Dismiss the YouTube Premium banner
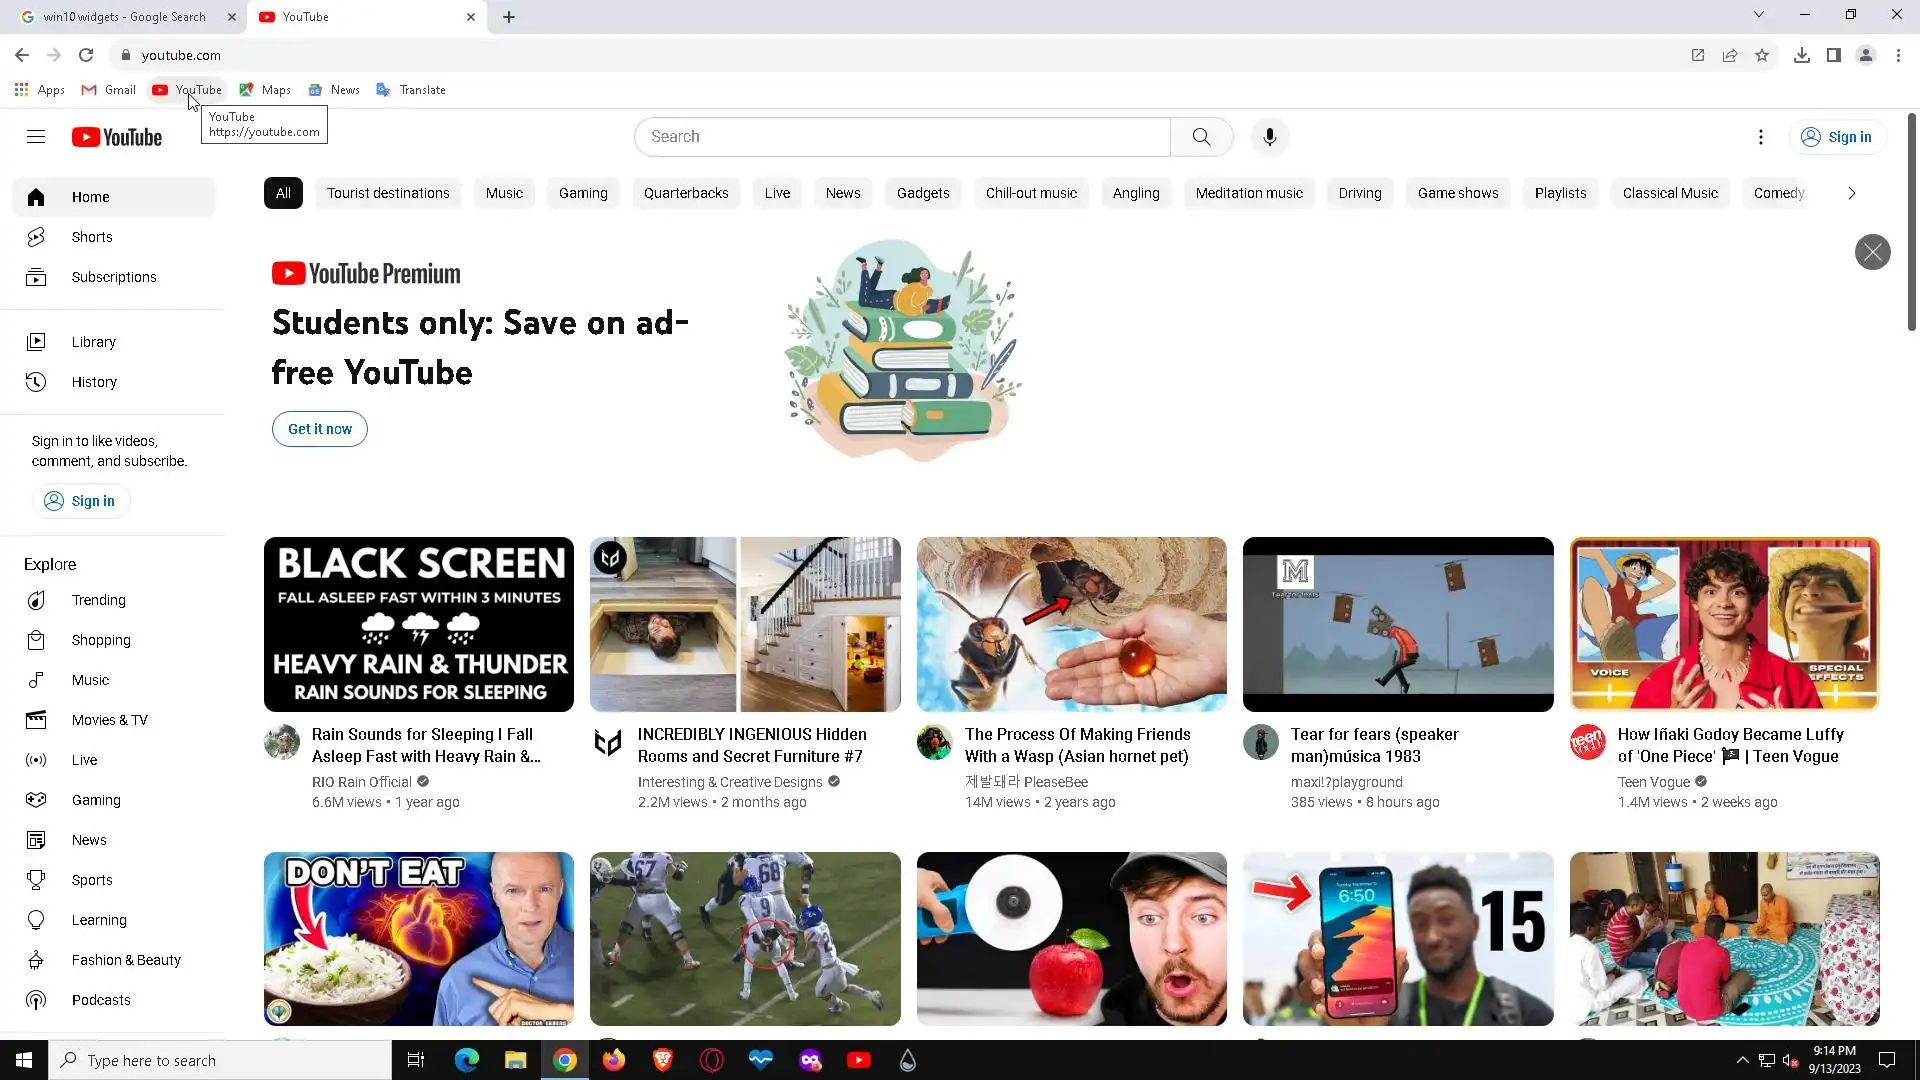 [x=1872, y=252]
